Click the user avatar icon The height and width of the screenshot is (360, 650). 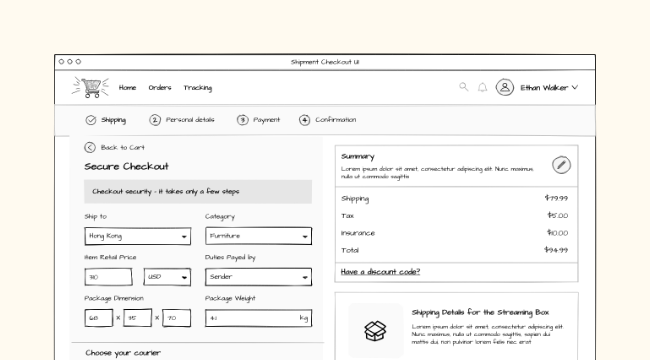tap(504, 88)
